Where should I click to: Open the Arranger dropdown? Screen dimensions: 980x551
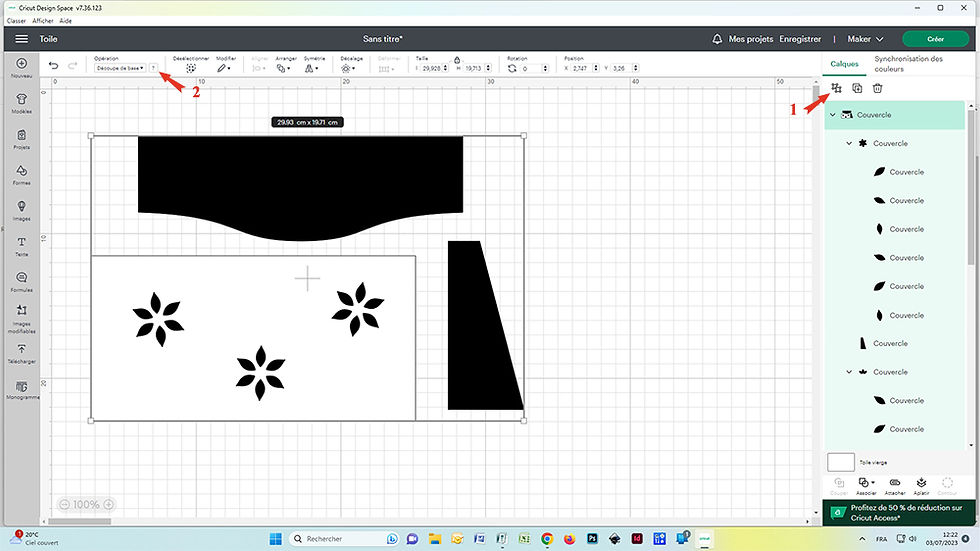(283, 68)
